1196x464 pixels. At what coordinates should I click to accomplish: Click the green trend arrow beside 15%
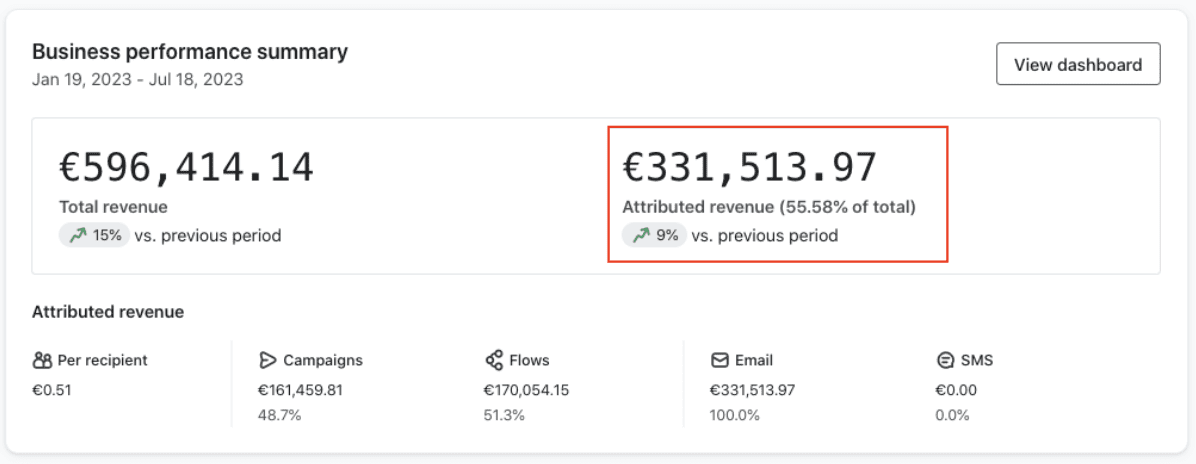coord(78,236)
